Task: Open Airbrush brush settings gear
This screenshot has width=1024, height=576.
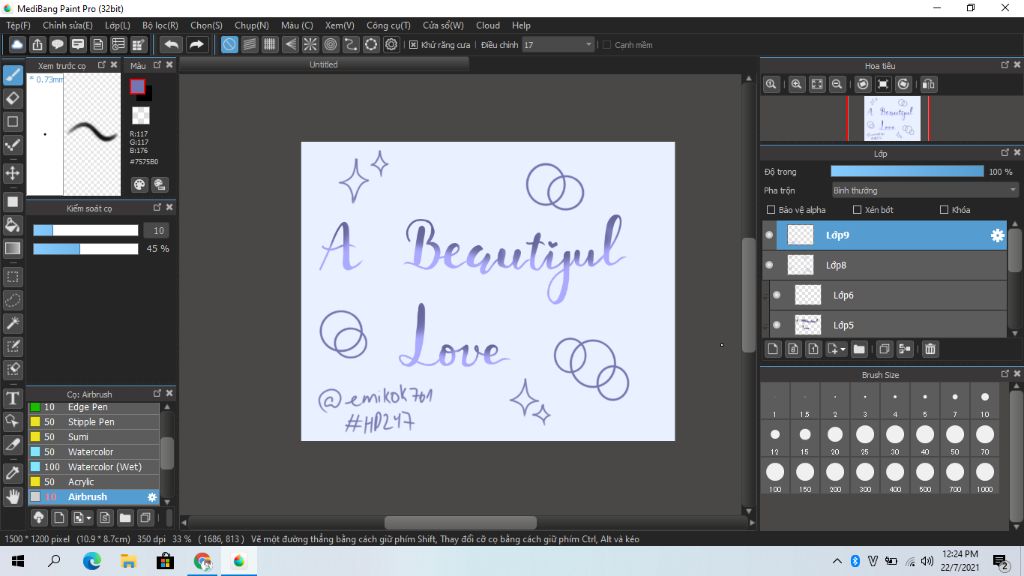Action: [x=152, y=497]
